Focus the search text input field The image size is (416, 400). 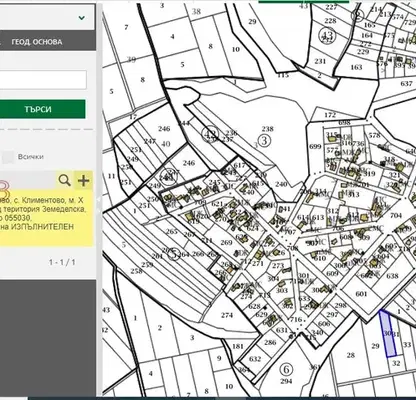pyautogui.click(x=43, y=80)
